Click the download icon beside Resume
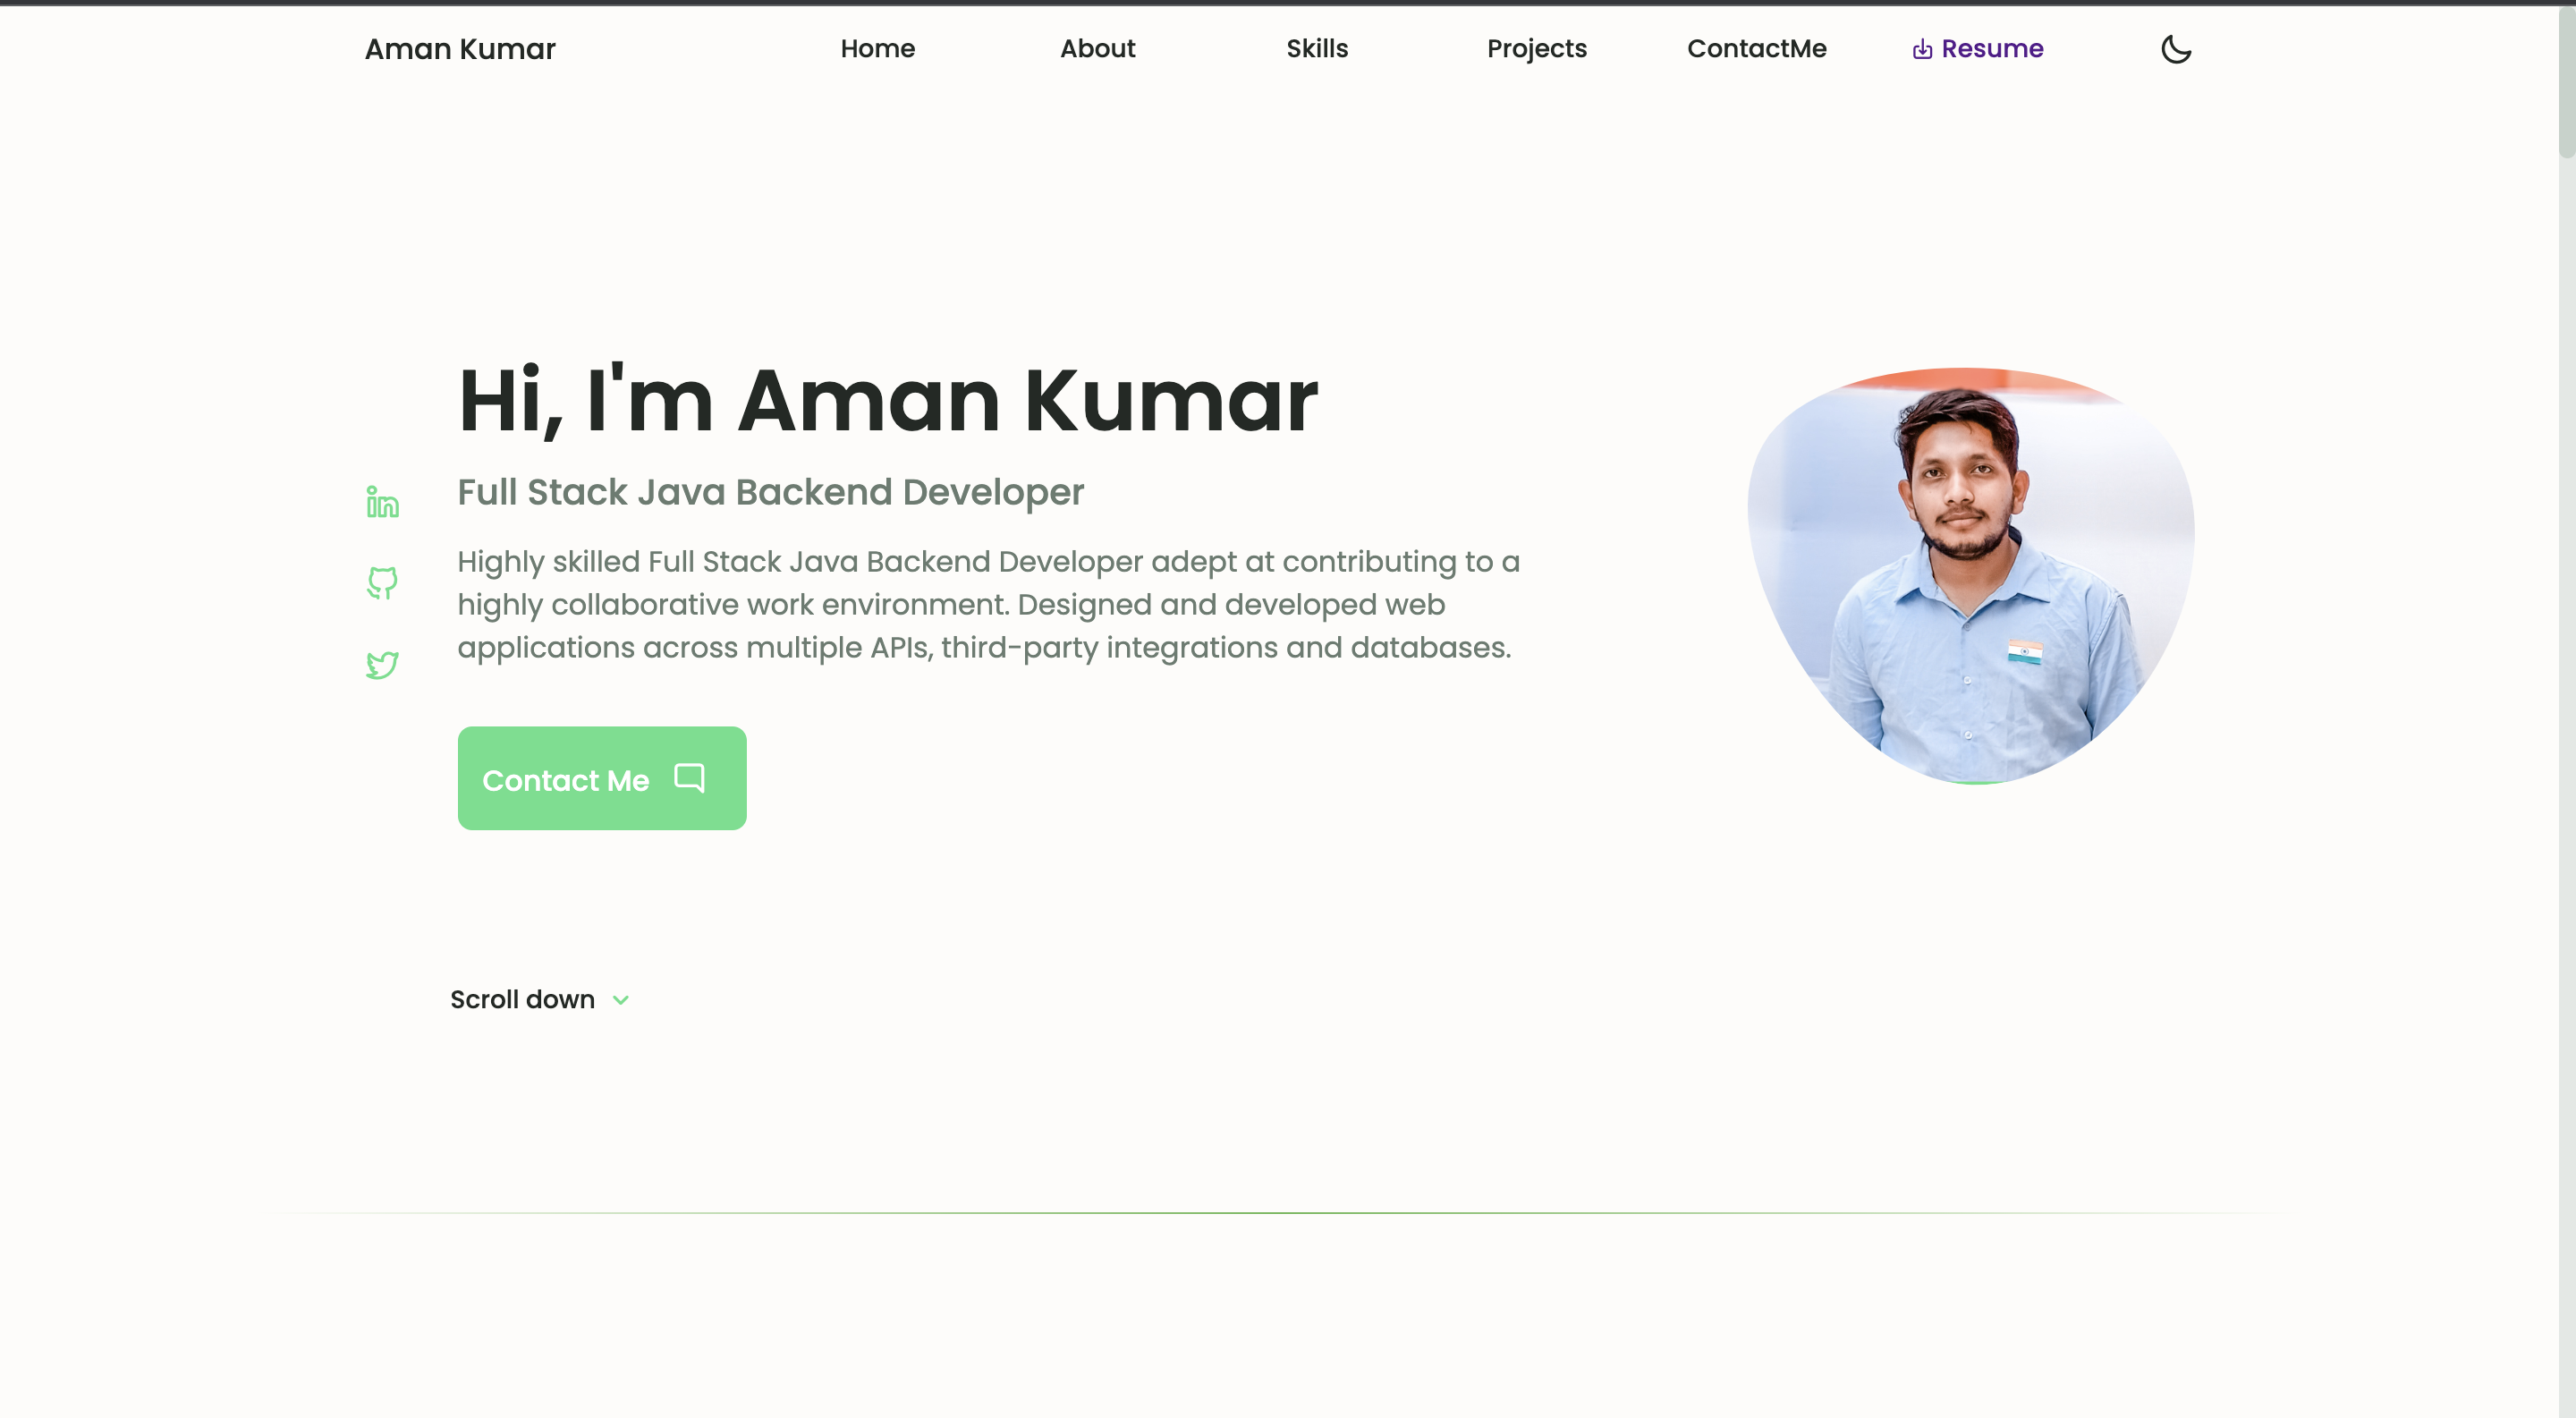The height and width of the screenshot is (1418, 2576). point(1921,48)
